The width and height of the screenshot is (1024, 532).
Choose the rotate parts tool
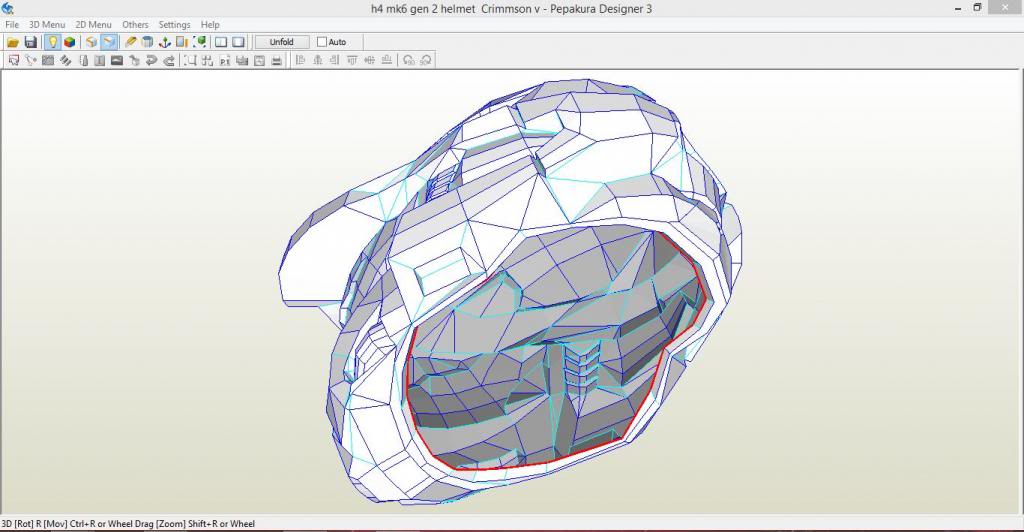[x=31, y=60]
